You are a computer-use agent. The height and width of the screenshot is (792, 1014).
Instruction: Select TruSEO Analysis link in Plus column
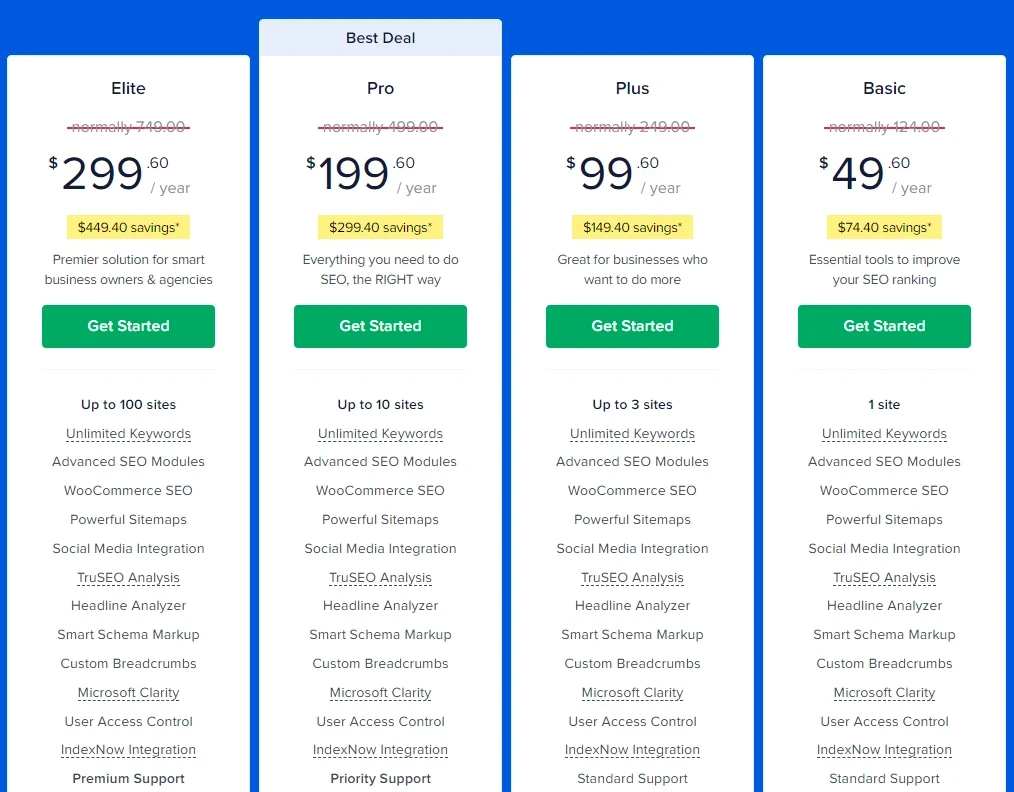[632, 578]
